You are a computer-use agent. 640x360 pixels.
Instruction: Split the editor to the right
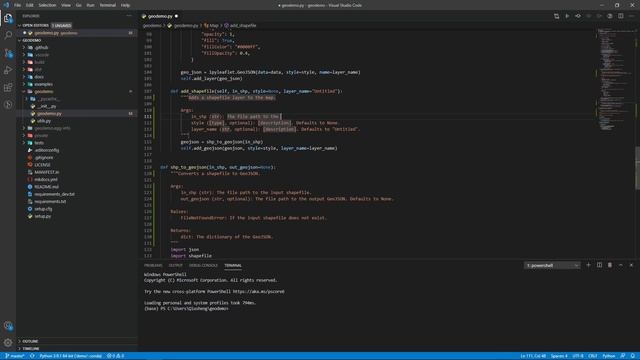[620, 16]
